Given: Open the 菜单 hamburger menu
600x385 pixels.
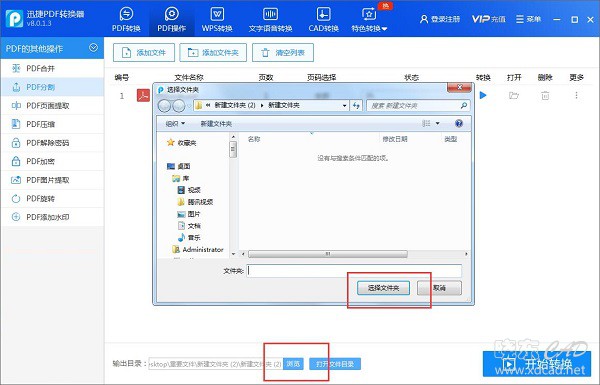Looking at the screenshot, I should point(528,19).
